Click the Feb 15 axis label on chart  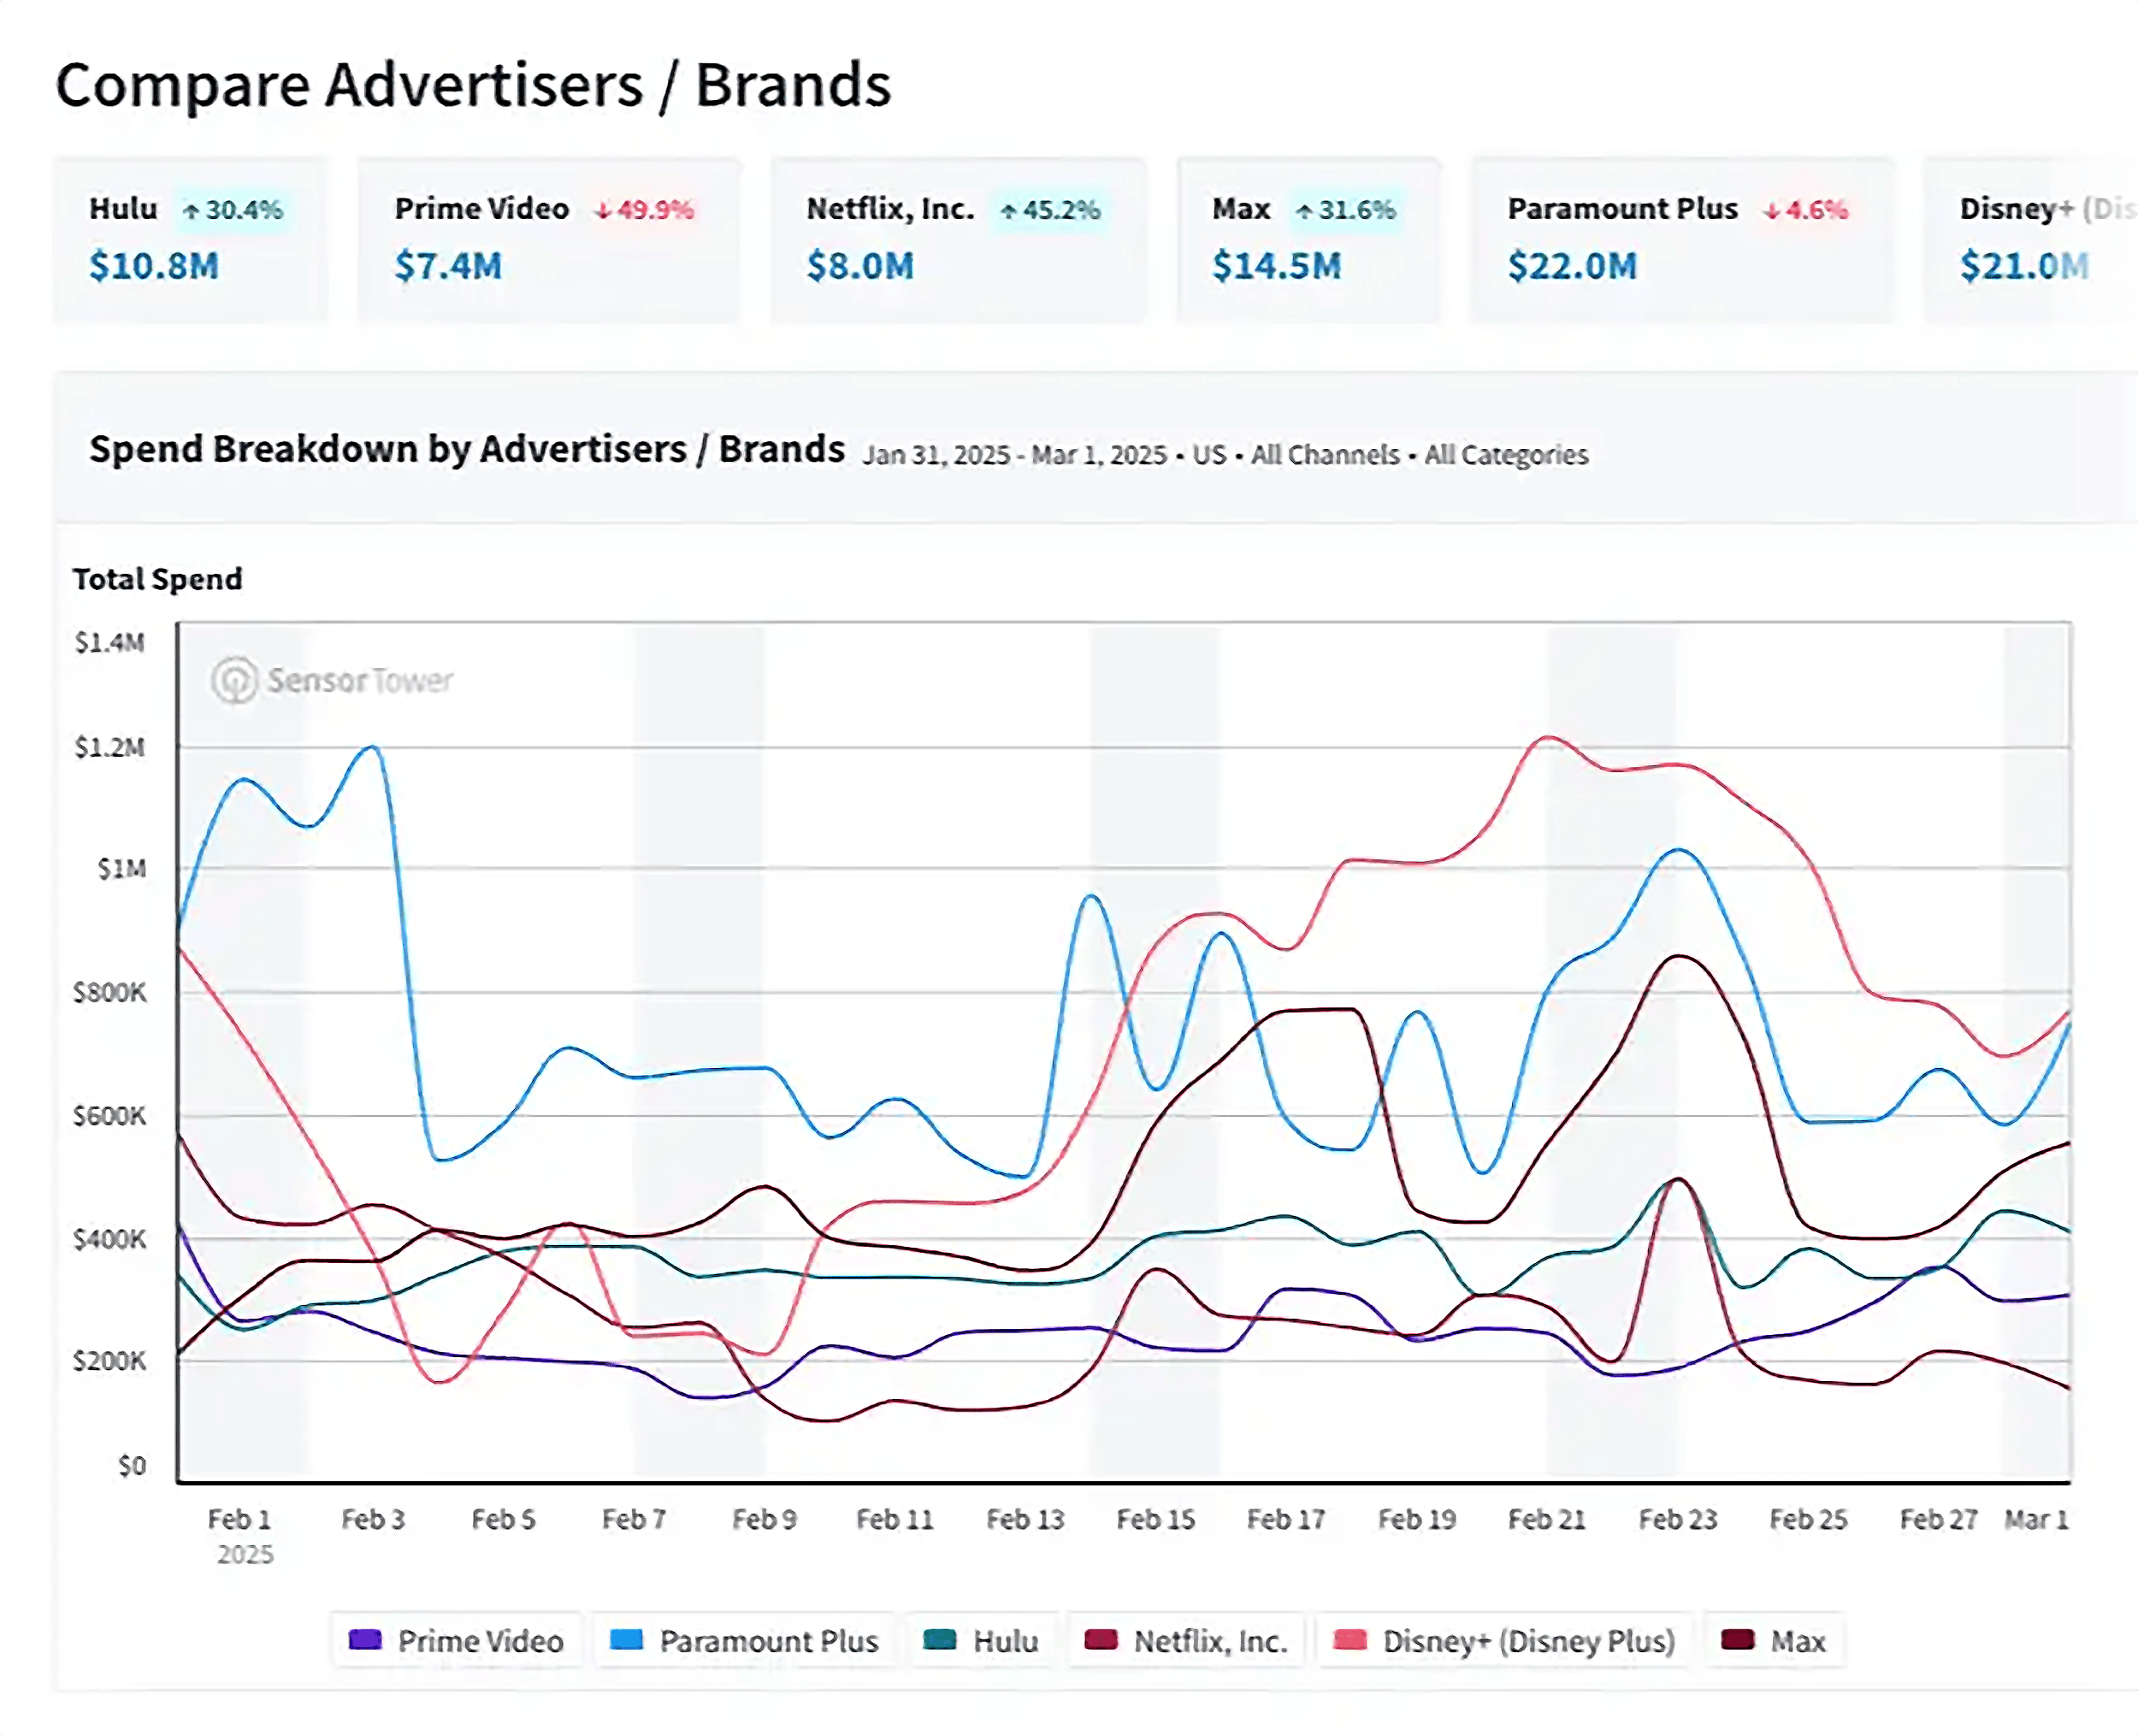pyautogui.click(x=1157, y=1519)
